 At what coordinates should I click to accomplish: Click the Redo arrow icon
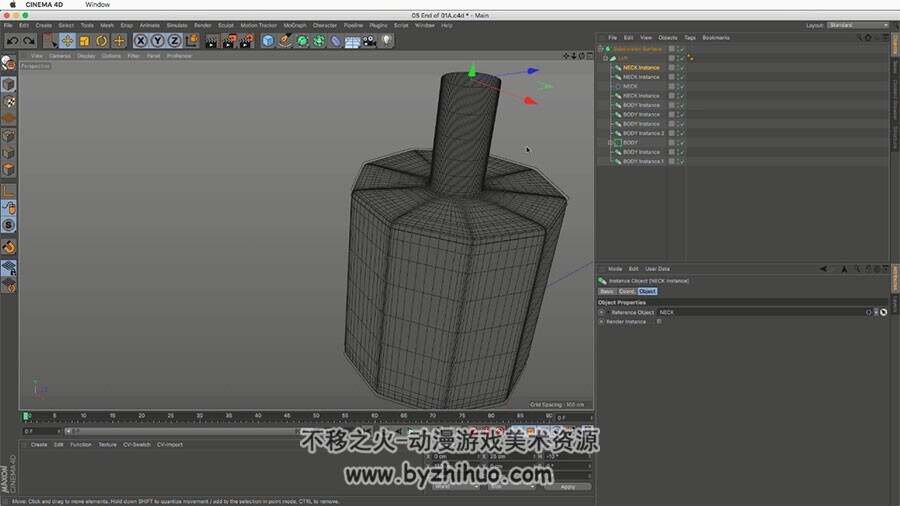(x=29, y=41)
